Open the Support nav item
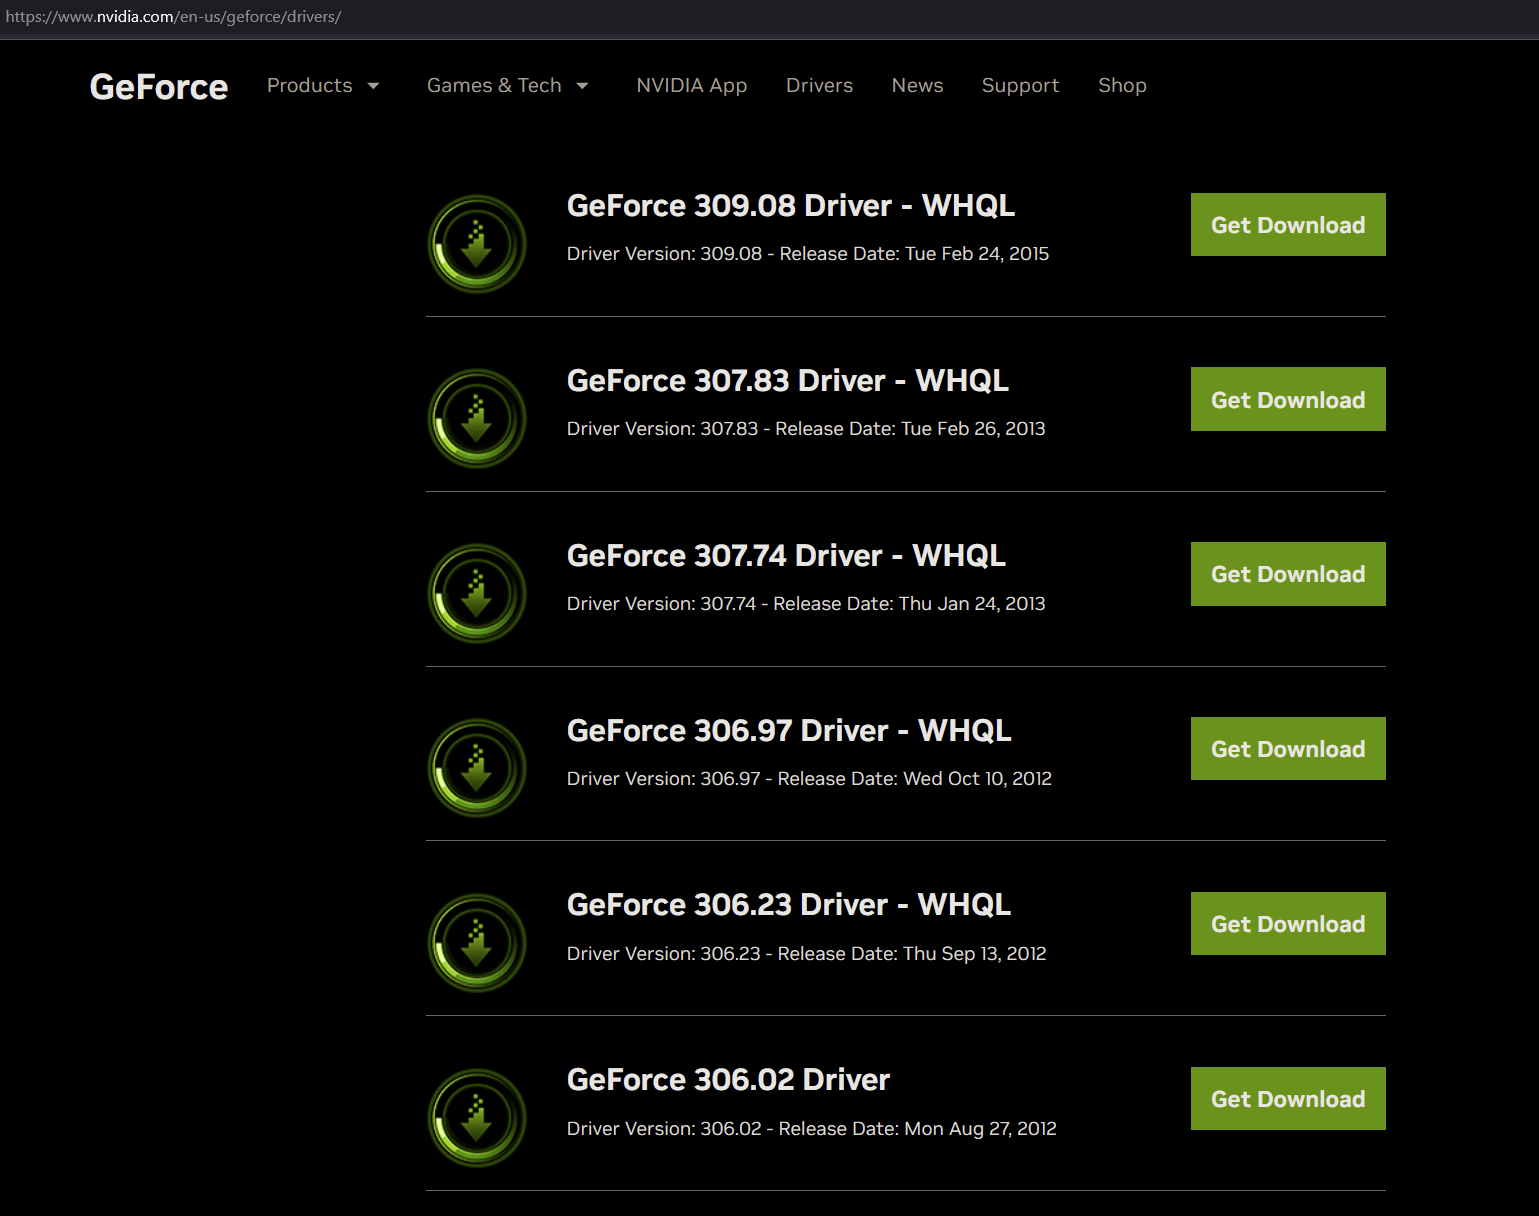The width and height of the screenshot is (1539, 1216). pyautogui.click(x=1020, y=86)
